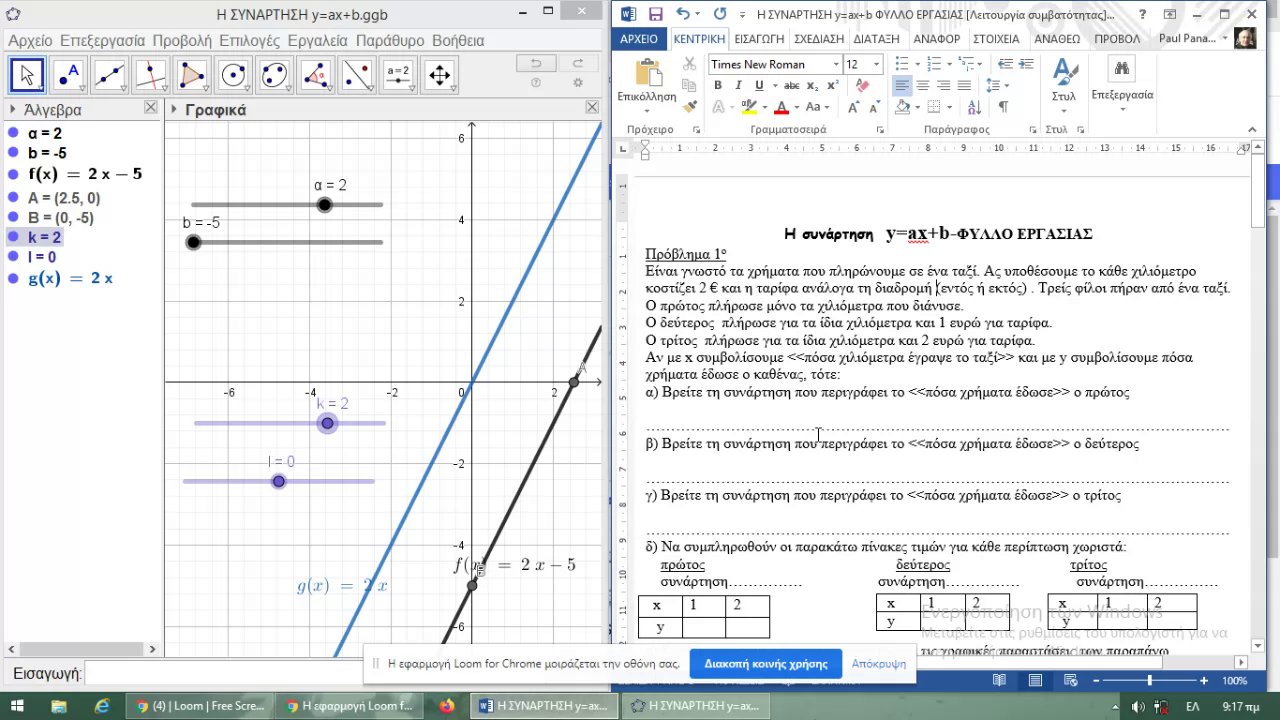Screen dimensions: 1280x720
Task: Expand the Άλγεβρα panel arrow
Action: coord(12,110)
